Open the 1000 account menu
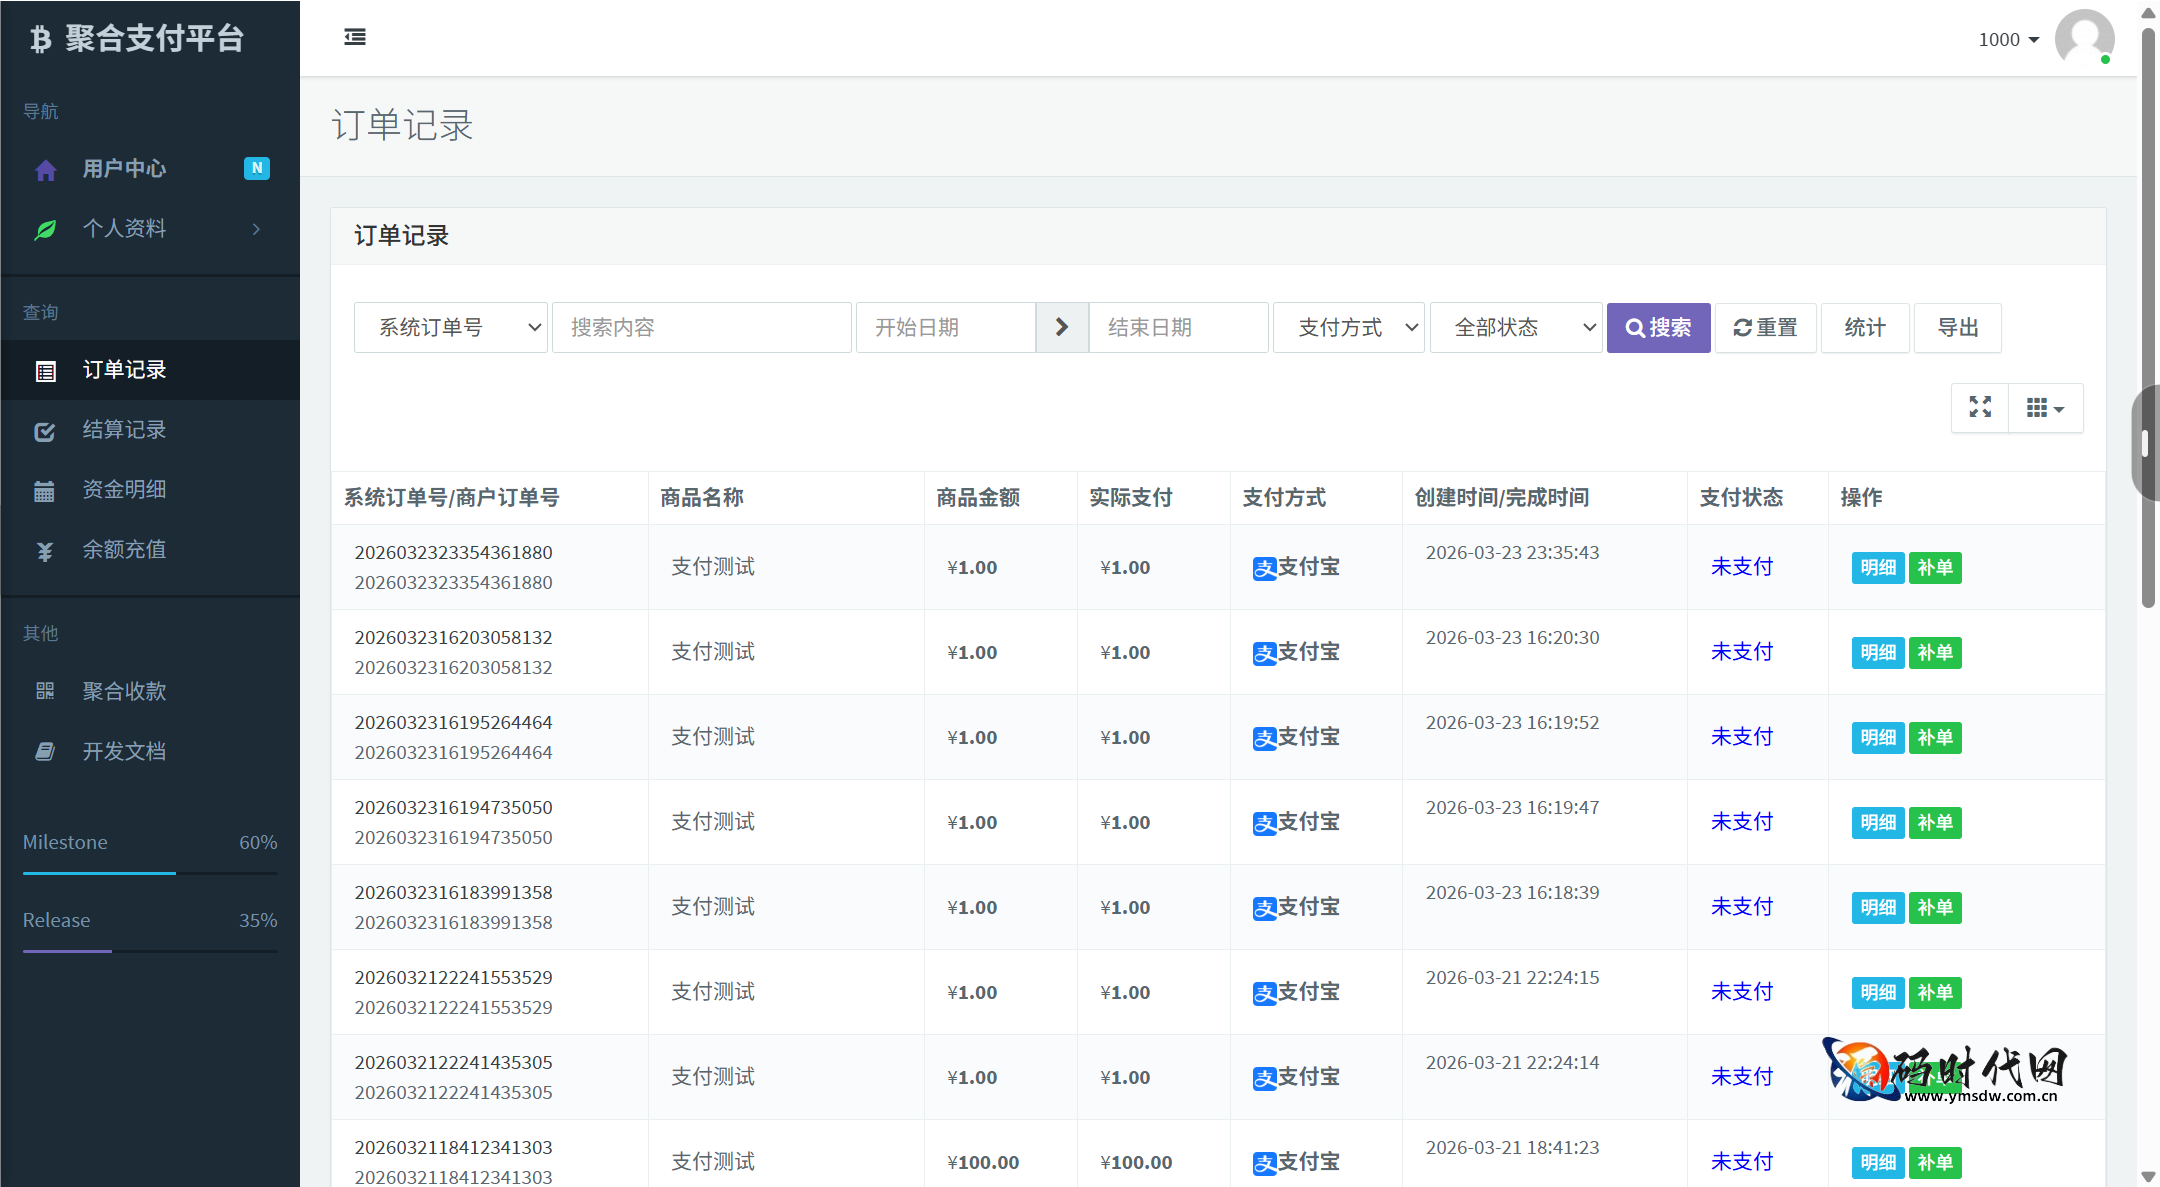This screenshot has height=1187, width=2160. click(x=2008, y=40)
